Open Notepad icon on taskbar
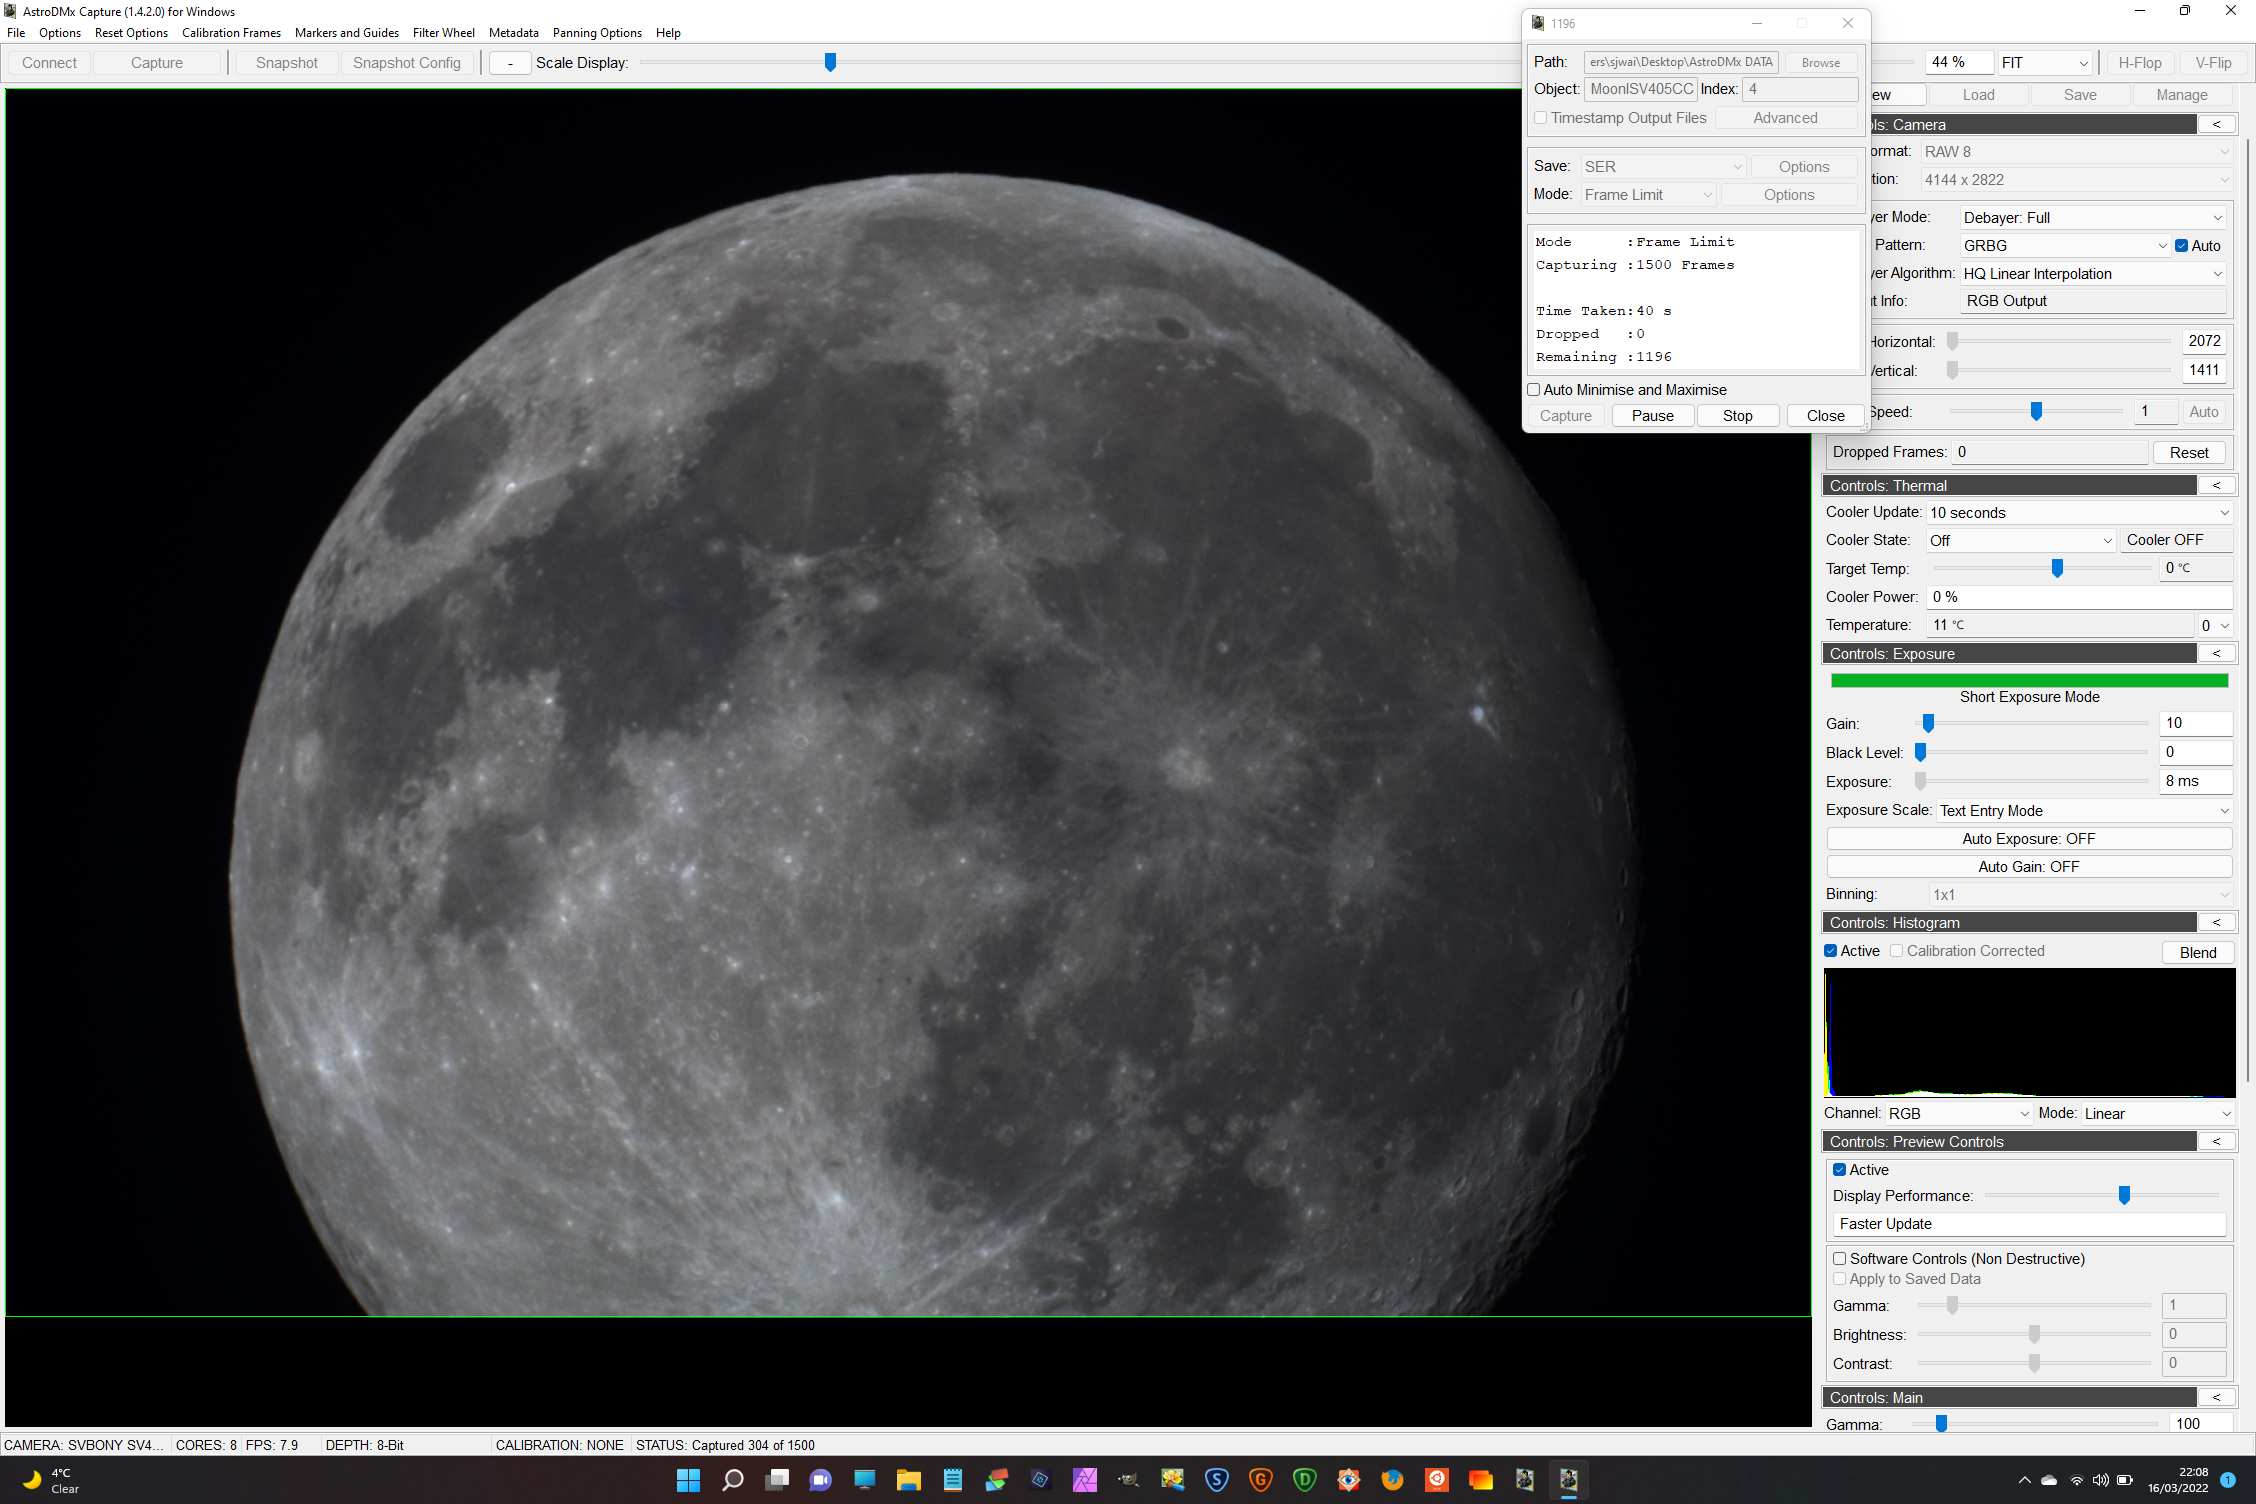 (952, 1480)
